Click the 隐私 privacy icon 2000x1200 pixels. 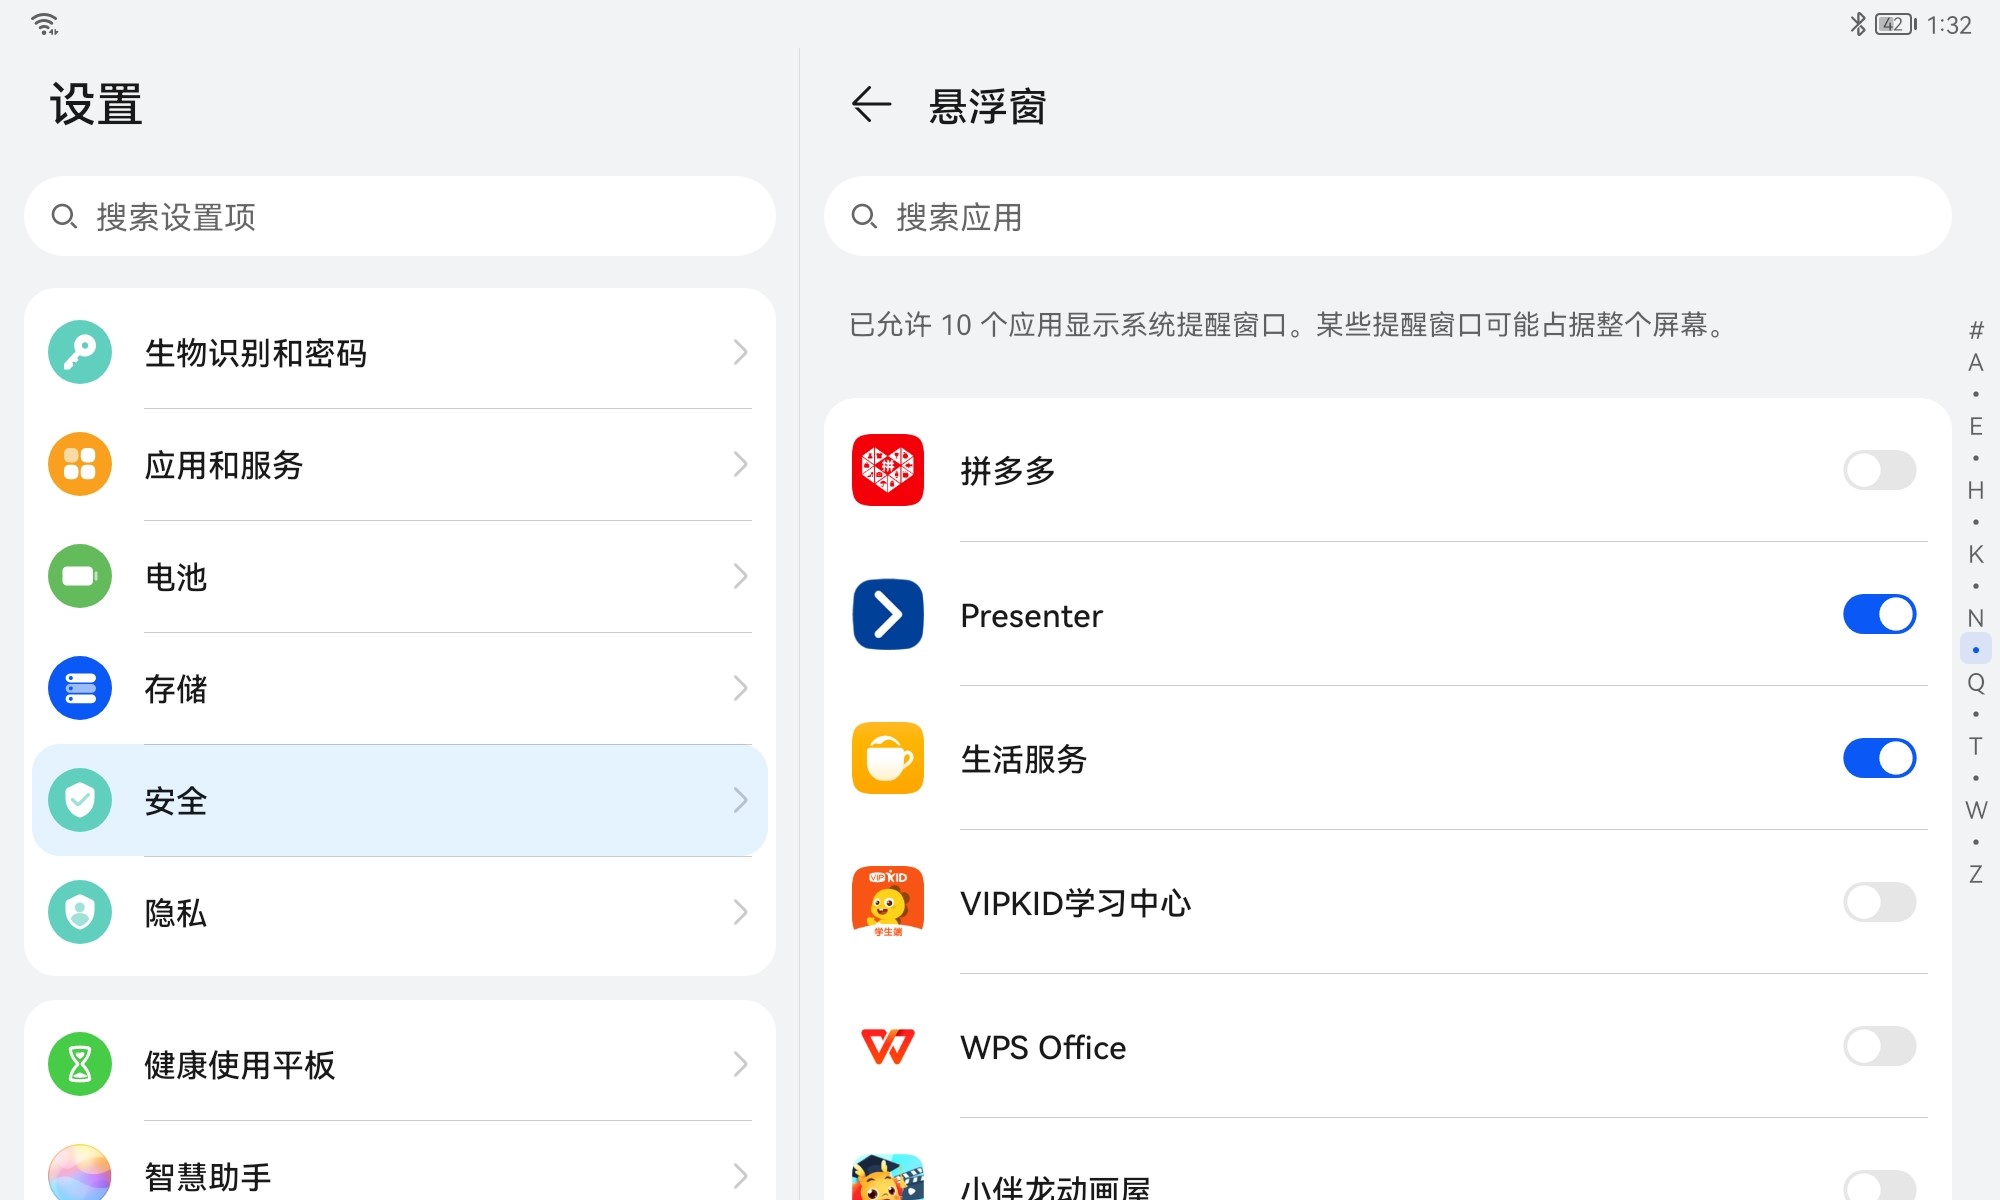click(x=80, y=912)
